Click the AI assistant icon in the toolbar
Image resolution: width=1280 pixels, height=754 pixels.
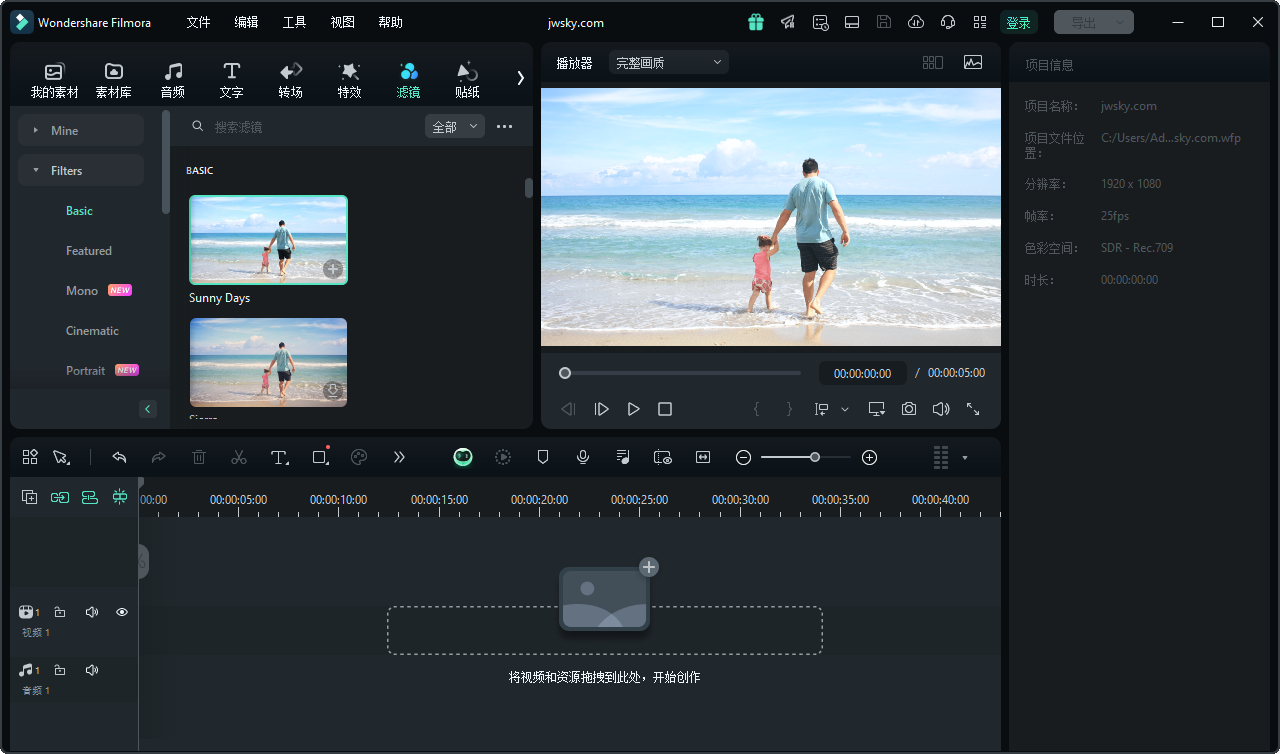point(463,457)
